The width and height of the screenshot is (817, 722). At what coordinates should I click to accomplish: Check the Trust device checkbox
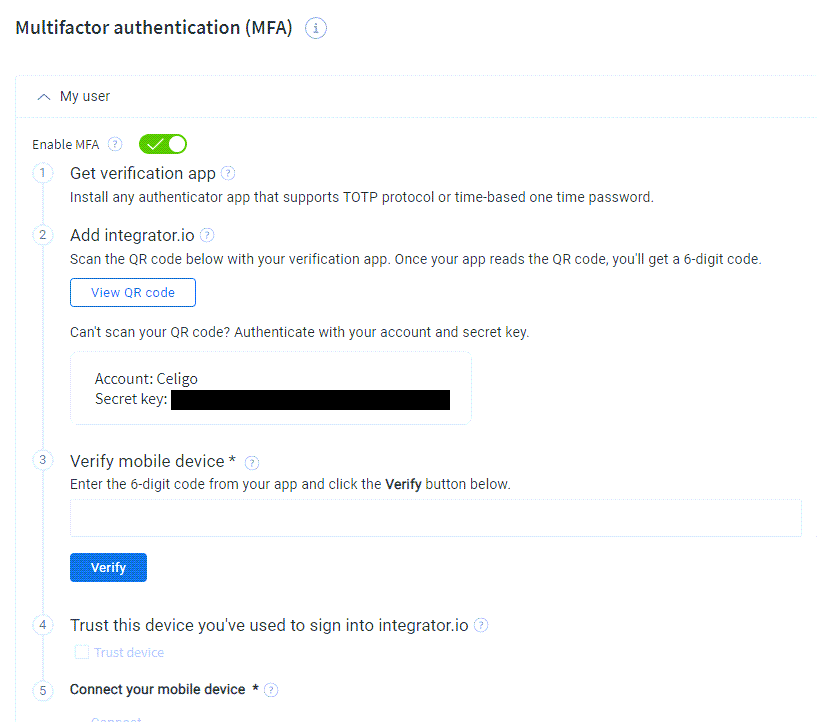82,652
